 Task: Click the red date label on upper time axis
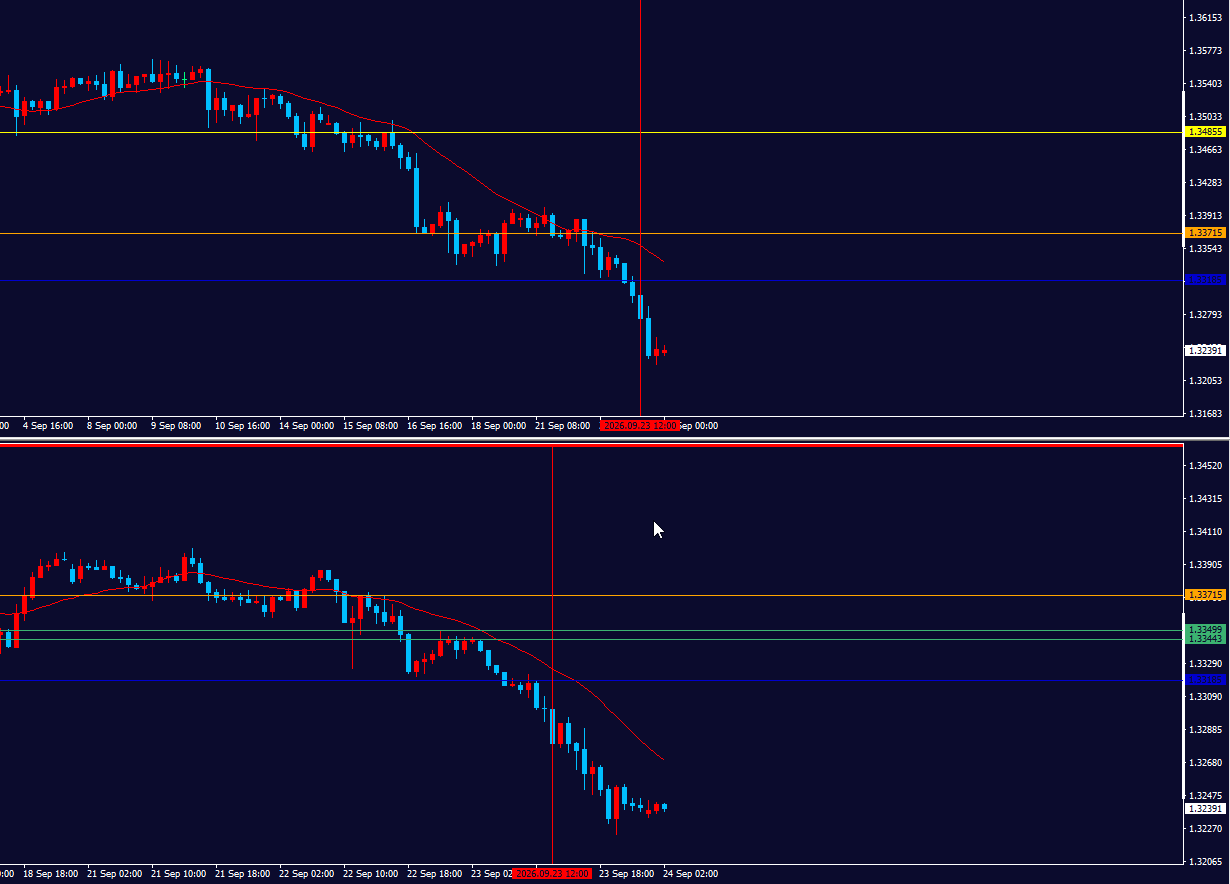[x=640, y=425]
